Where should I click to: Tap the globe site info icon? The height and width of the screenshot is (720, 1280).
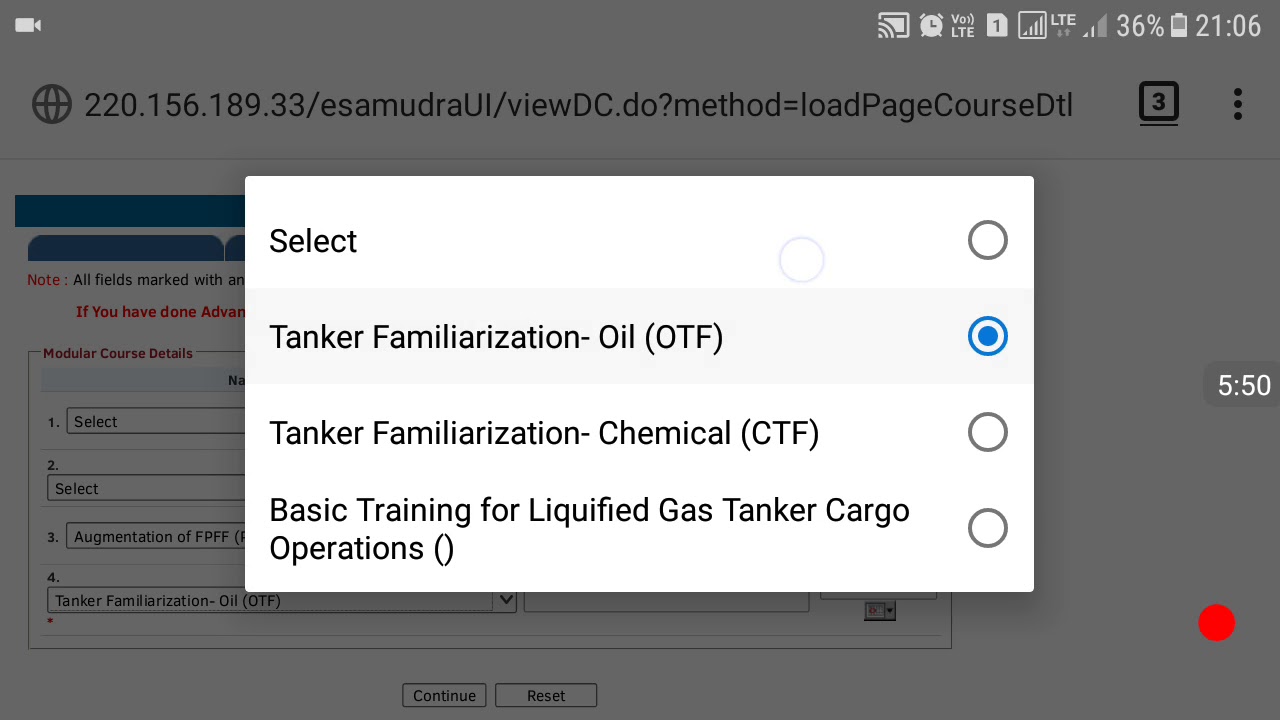pos(51,104)
